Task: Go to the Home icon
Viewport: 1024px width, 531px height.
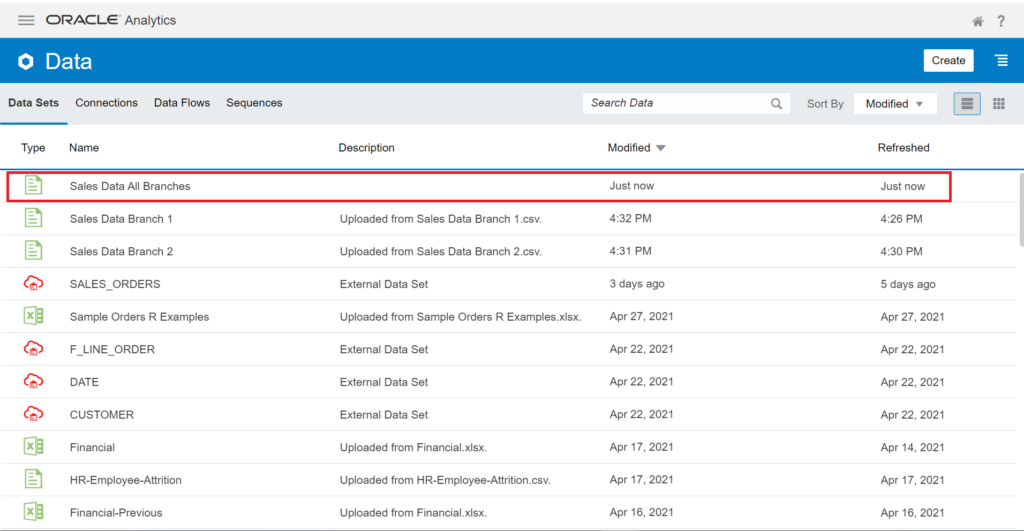Action: click(x=978, y=21)
